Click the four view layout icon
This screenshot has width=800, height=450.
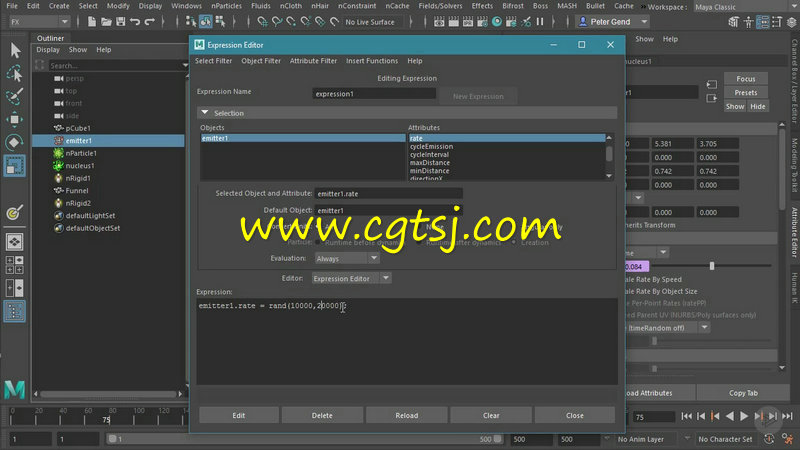tap(14, 265)
